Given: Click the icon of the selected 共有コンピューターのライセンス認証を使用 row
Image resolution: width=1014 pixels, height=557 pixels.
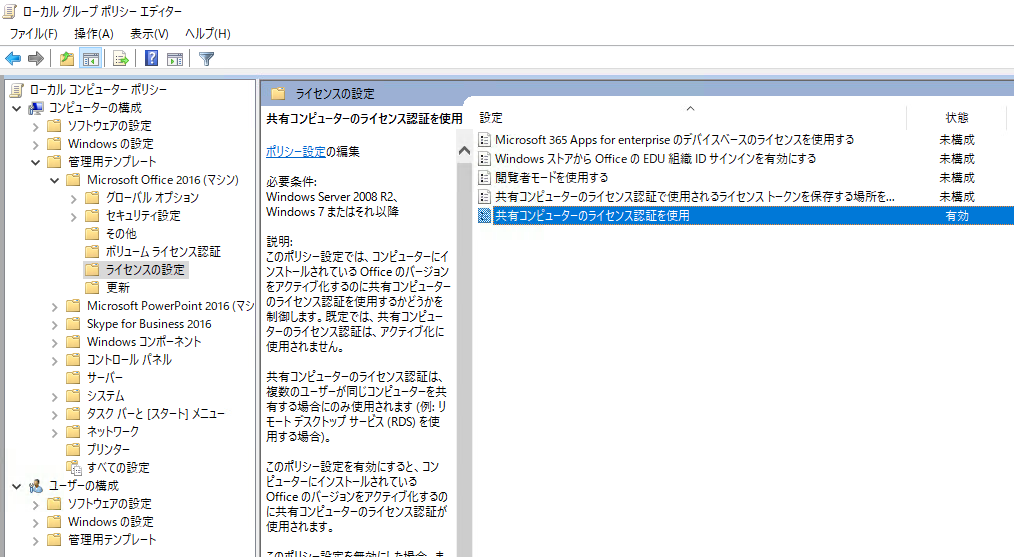Looking at the screenshot, I should tap(484, 215).
